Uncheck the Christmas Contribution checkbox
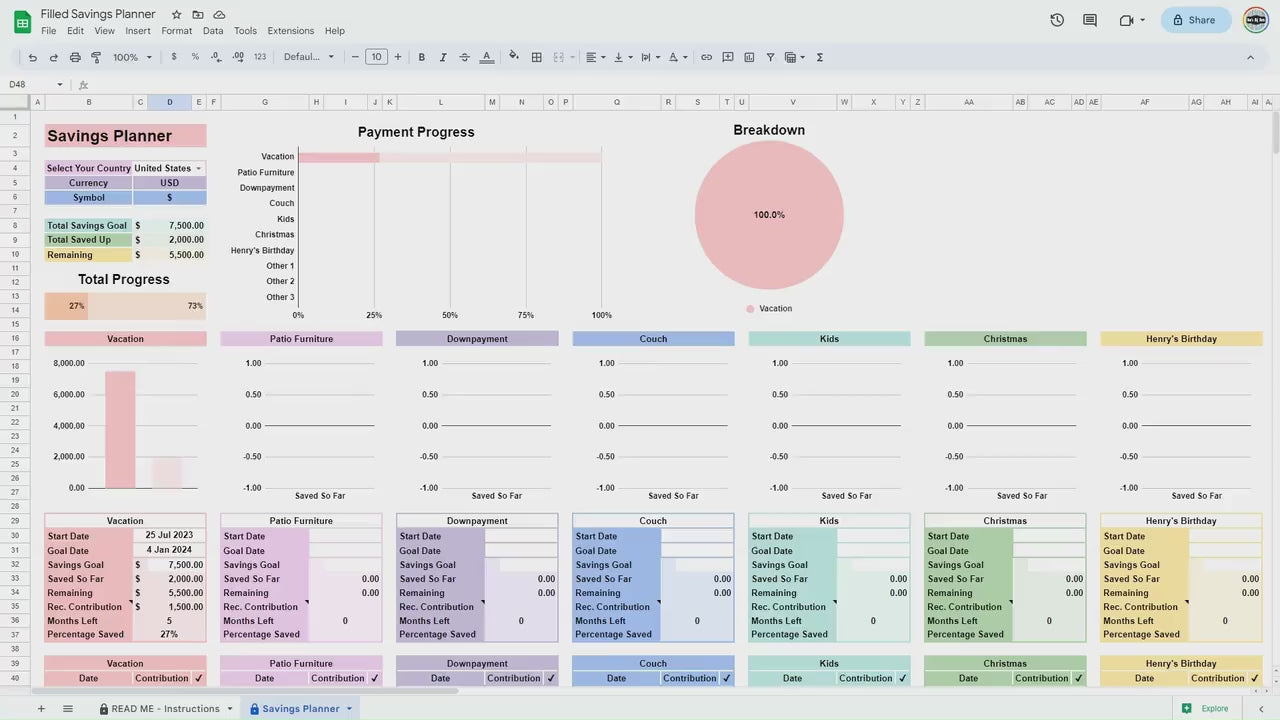The height and width of the screenshot is (720, 1280). [1078, 678]
